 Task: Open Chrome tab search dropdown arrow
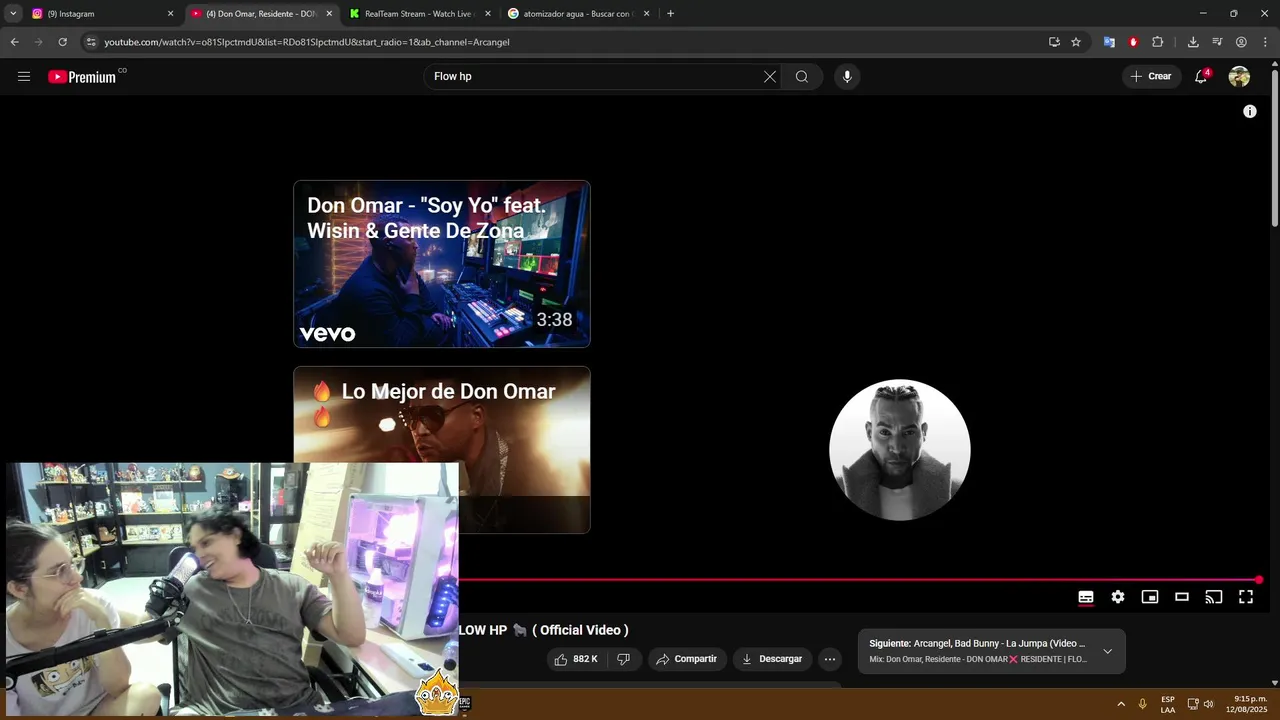pos(13,14)
